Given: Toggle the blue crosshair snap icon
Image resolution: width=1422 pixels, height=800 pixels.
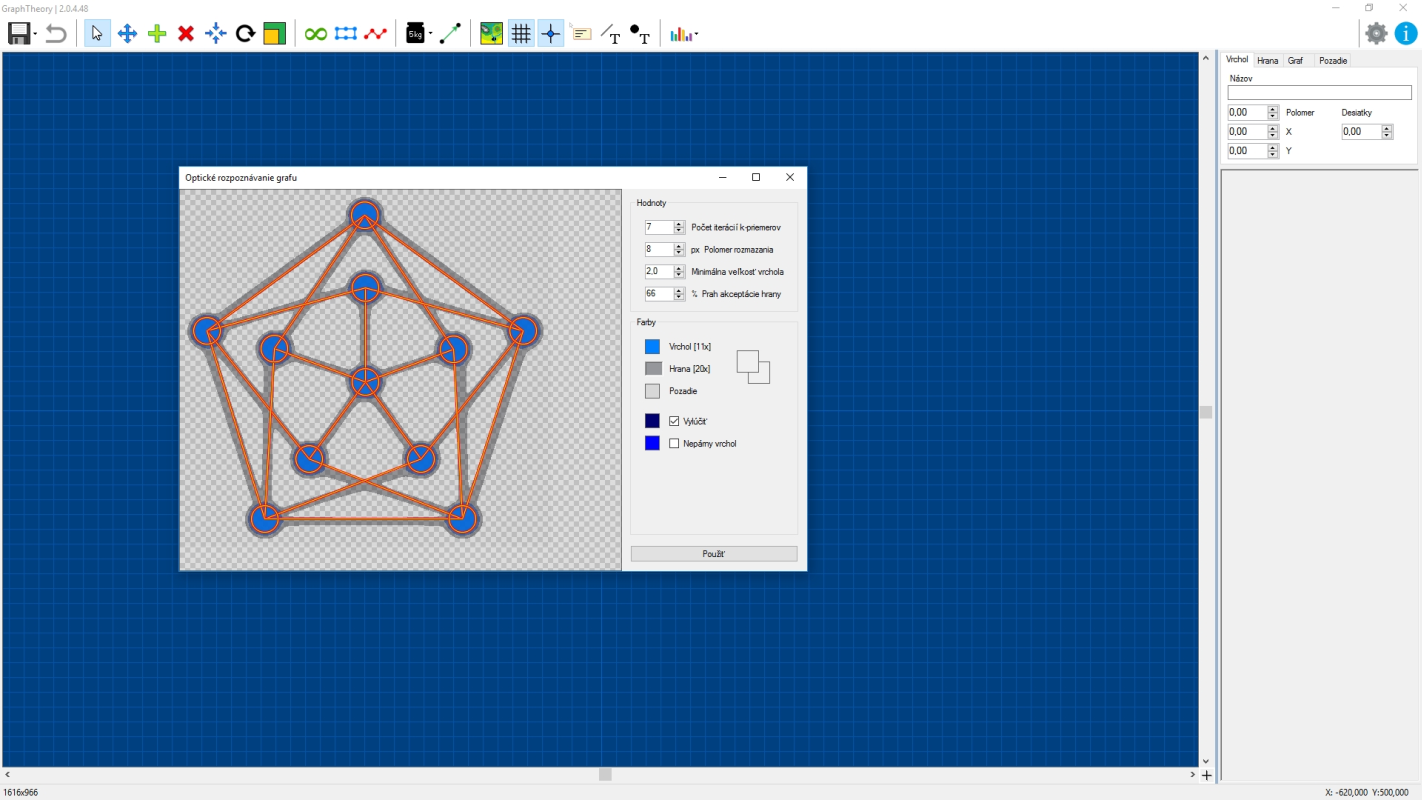Looking at the screenshot, I should (x=551, y=34).
